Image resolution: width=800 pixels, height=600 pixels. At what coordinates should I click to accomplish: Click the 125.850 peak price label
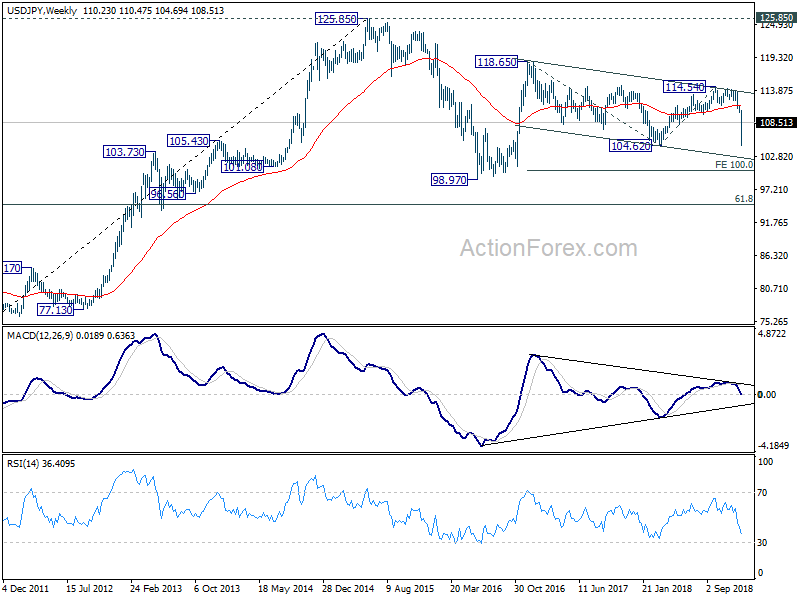pyautogui.click(x=336, y=19)
